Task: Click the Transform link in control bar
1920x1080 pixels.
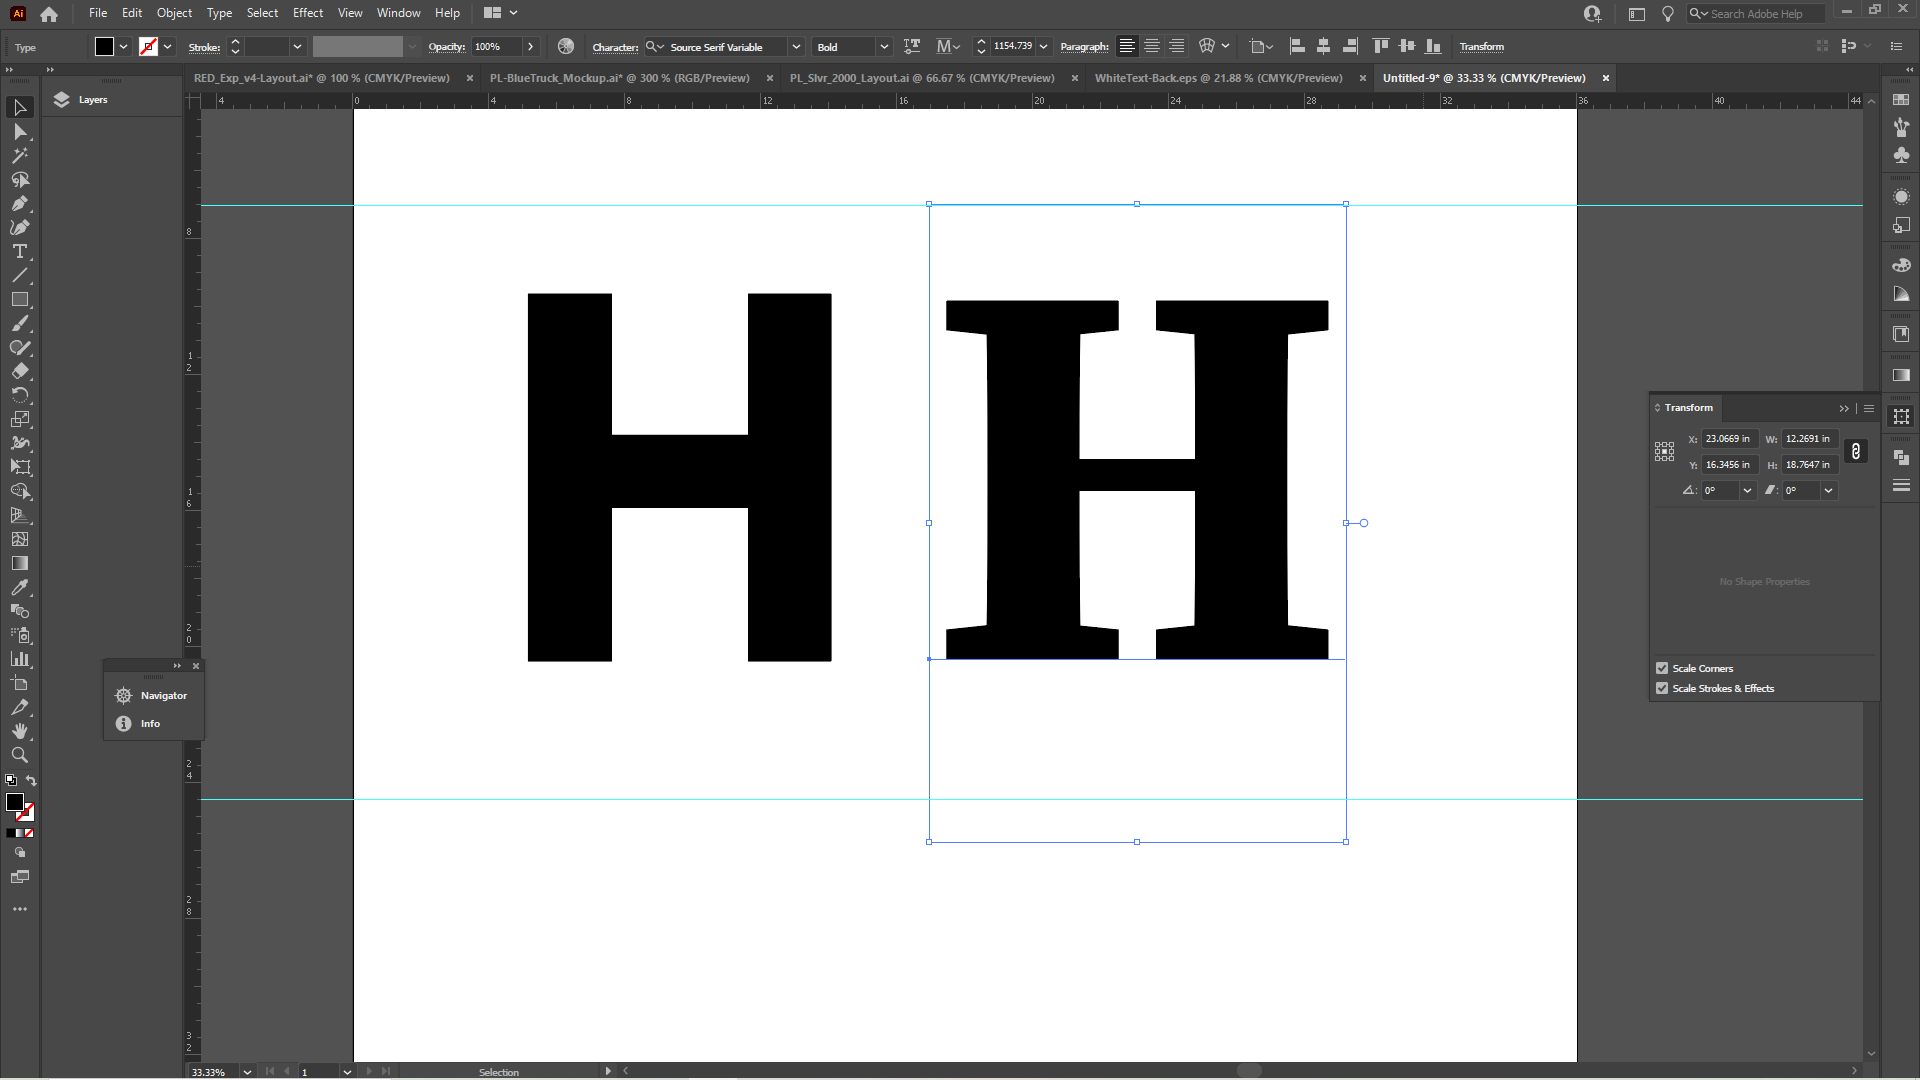Action: pos(1481,47)
